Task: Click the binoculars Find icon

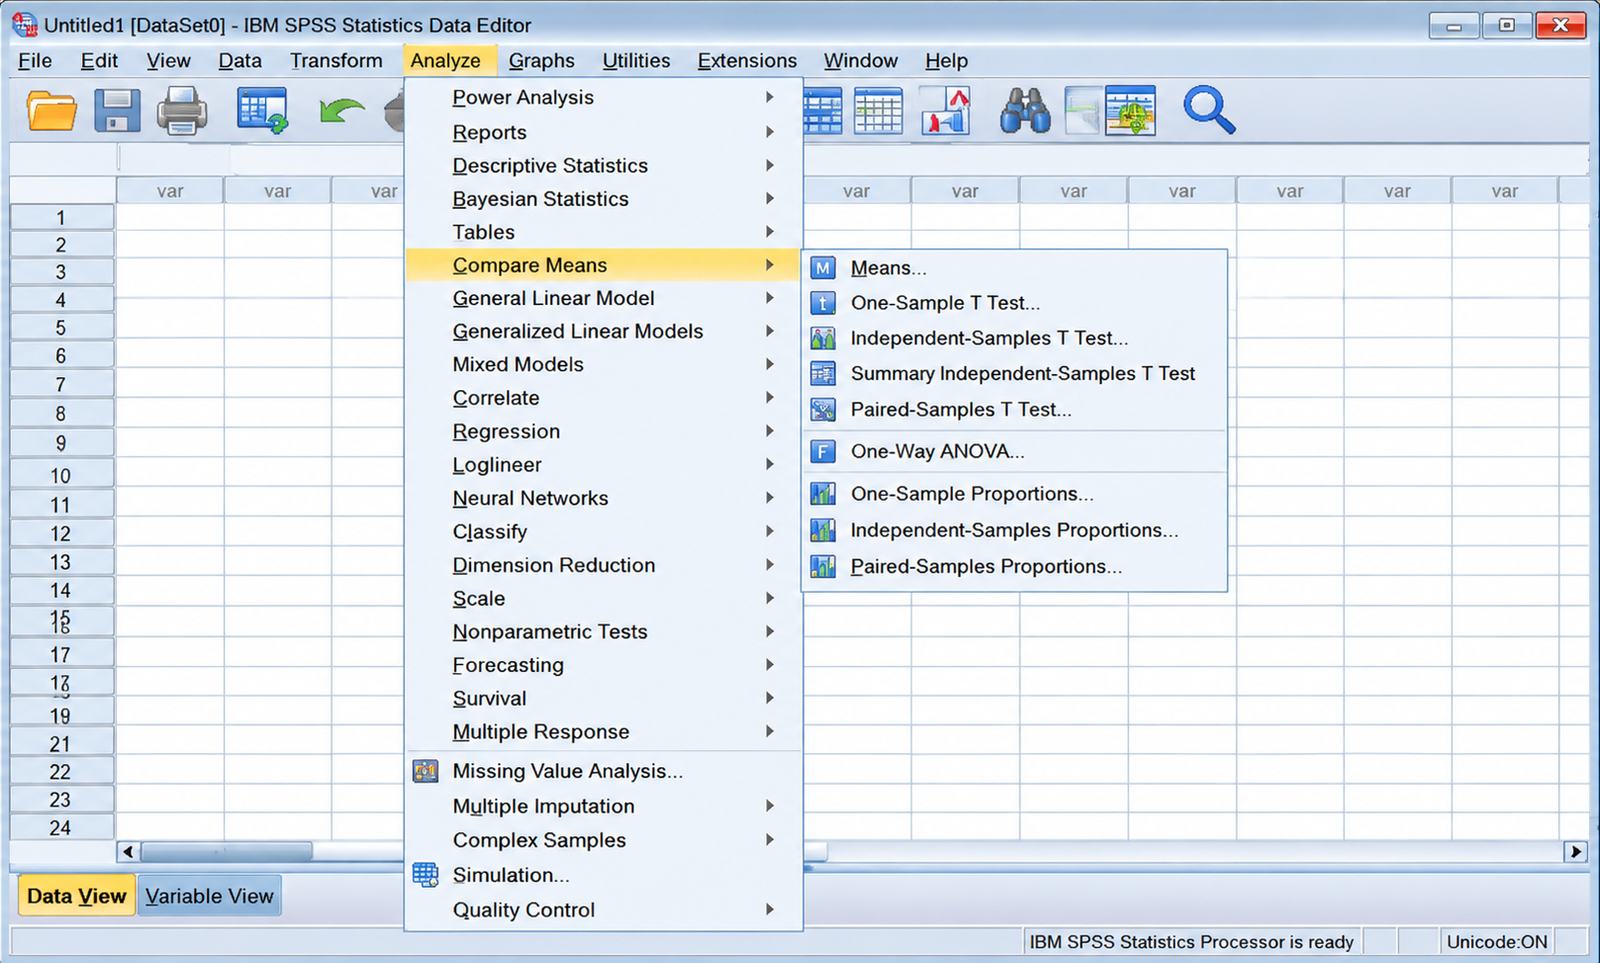Action: tap(1025, 110)
